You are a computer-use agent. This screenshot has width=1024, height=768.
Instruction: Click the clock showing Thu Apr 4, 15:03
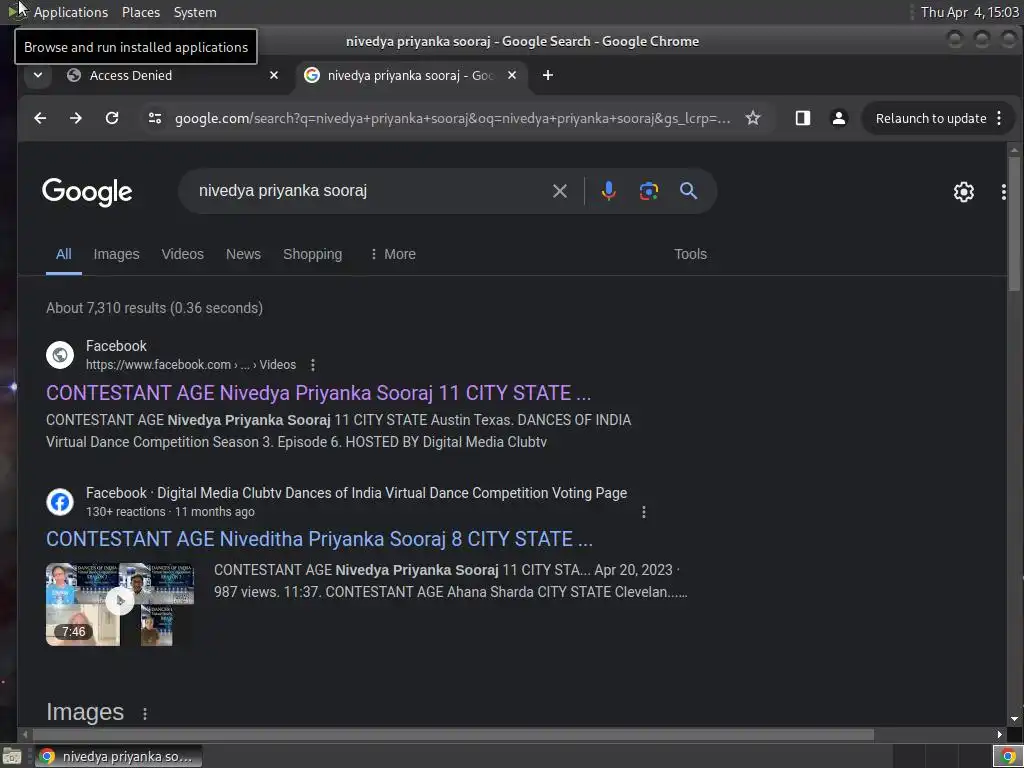coord(969,12)
